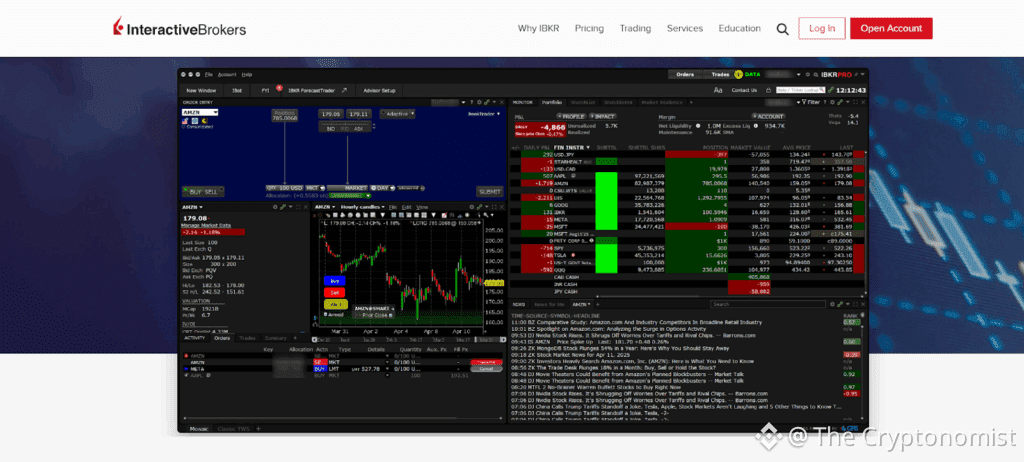Click the blue Buy button on chart
This screenshot has height=462, width=1024.
point(334,280)
